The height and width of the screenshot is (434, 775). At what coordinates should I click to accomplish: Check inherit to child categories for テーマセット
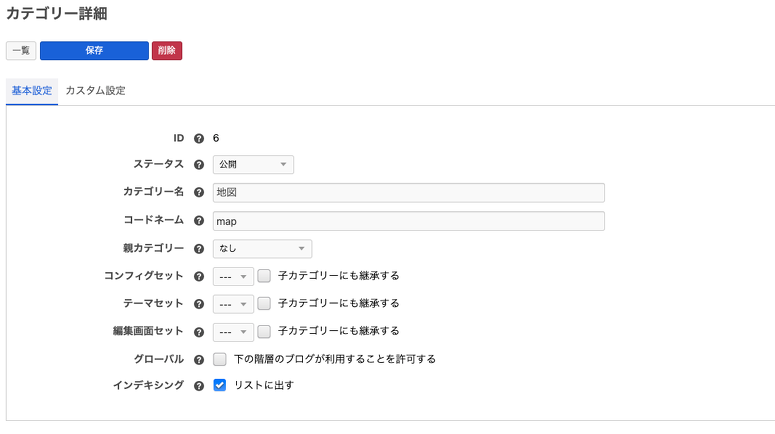(265, 304)
